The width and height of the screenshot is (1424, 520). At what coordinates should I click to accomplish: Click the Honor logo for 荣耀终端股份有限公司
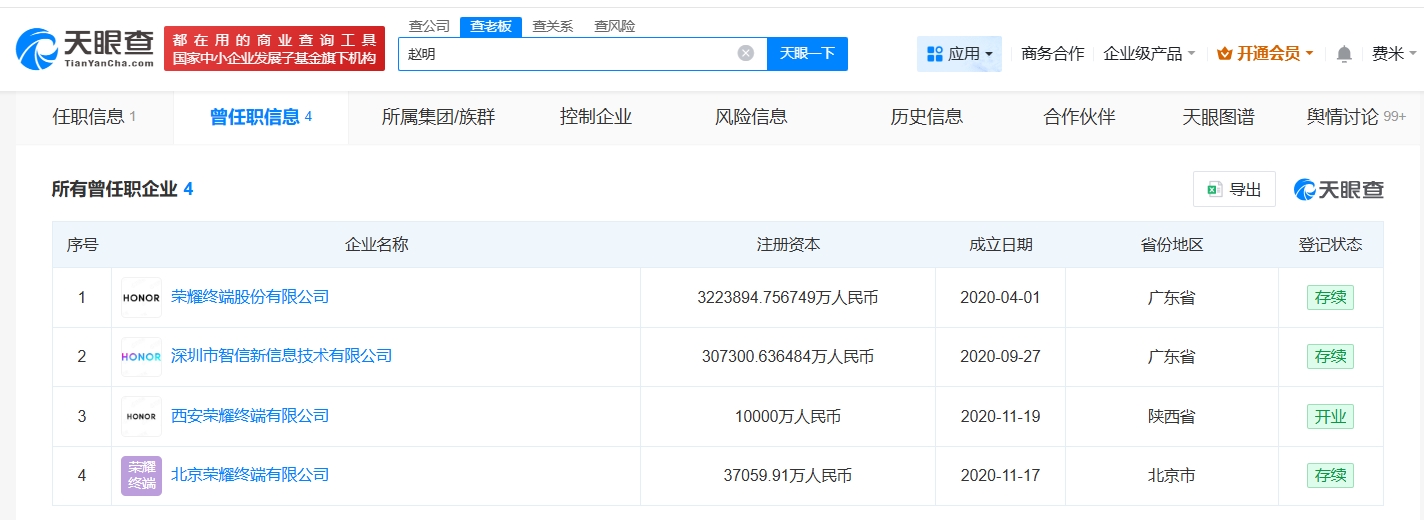[x=141, y=298]
